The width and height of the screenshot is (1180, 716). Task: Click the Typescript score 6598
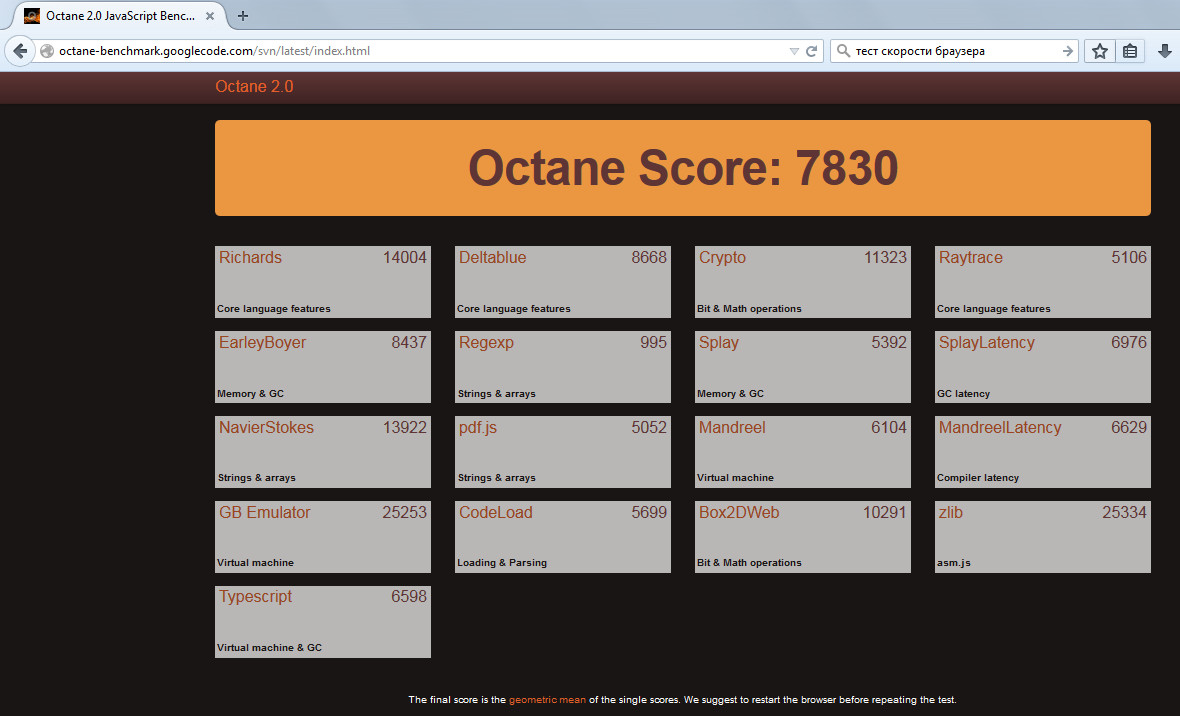pyautogui.click(x=409, y=597)
